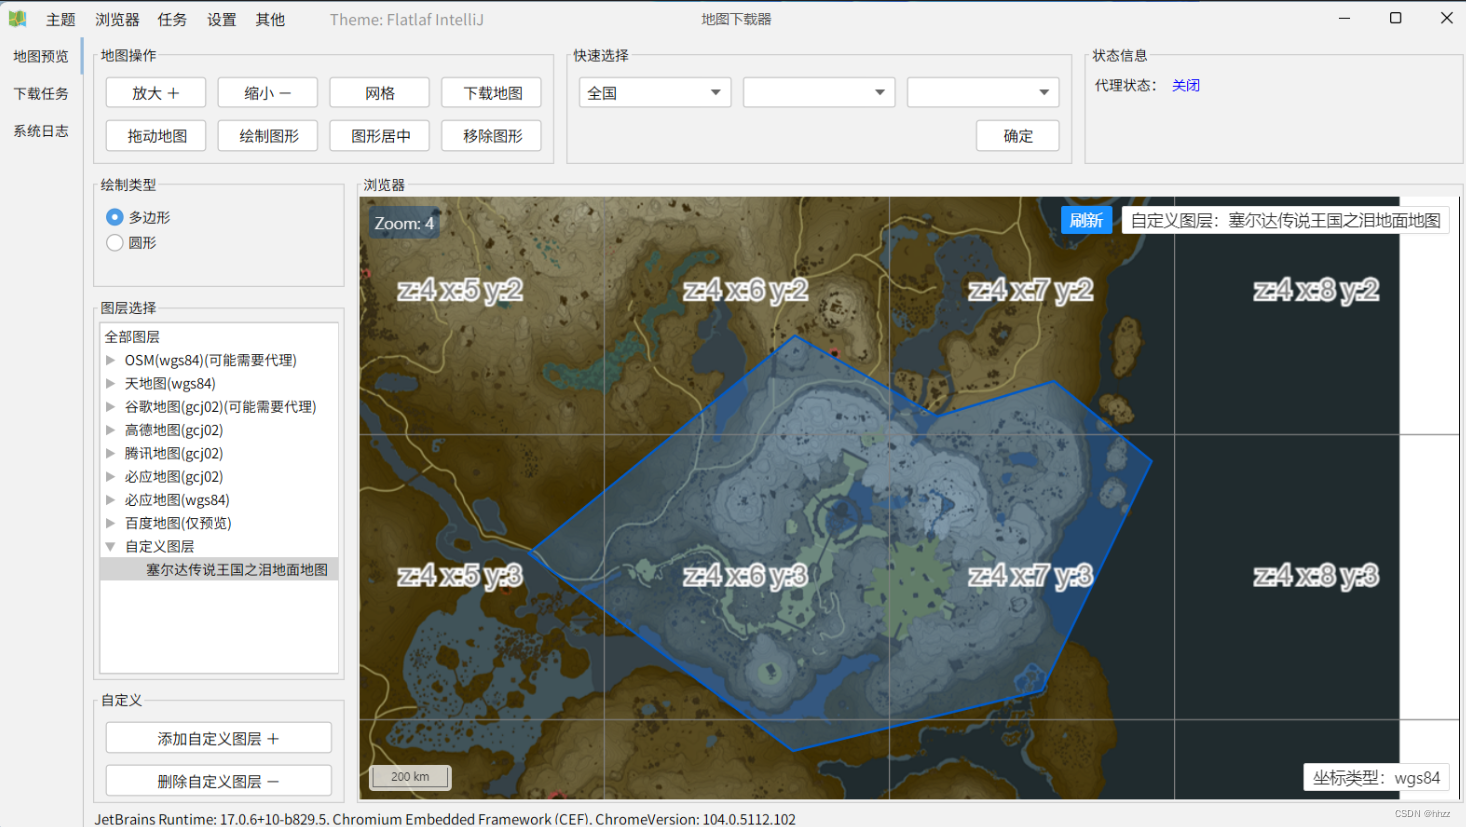The height and width of the screenshot is (827, 1466).
Task: Switch to the 地图预览 tab
Action: 41,56
